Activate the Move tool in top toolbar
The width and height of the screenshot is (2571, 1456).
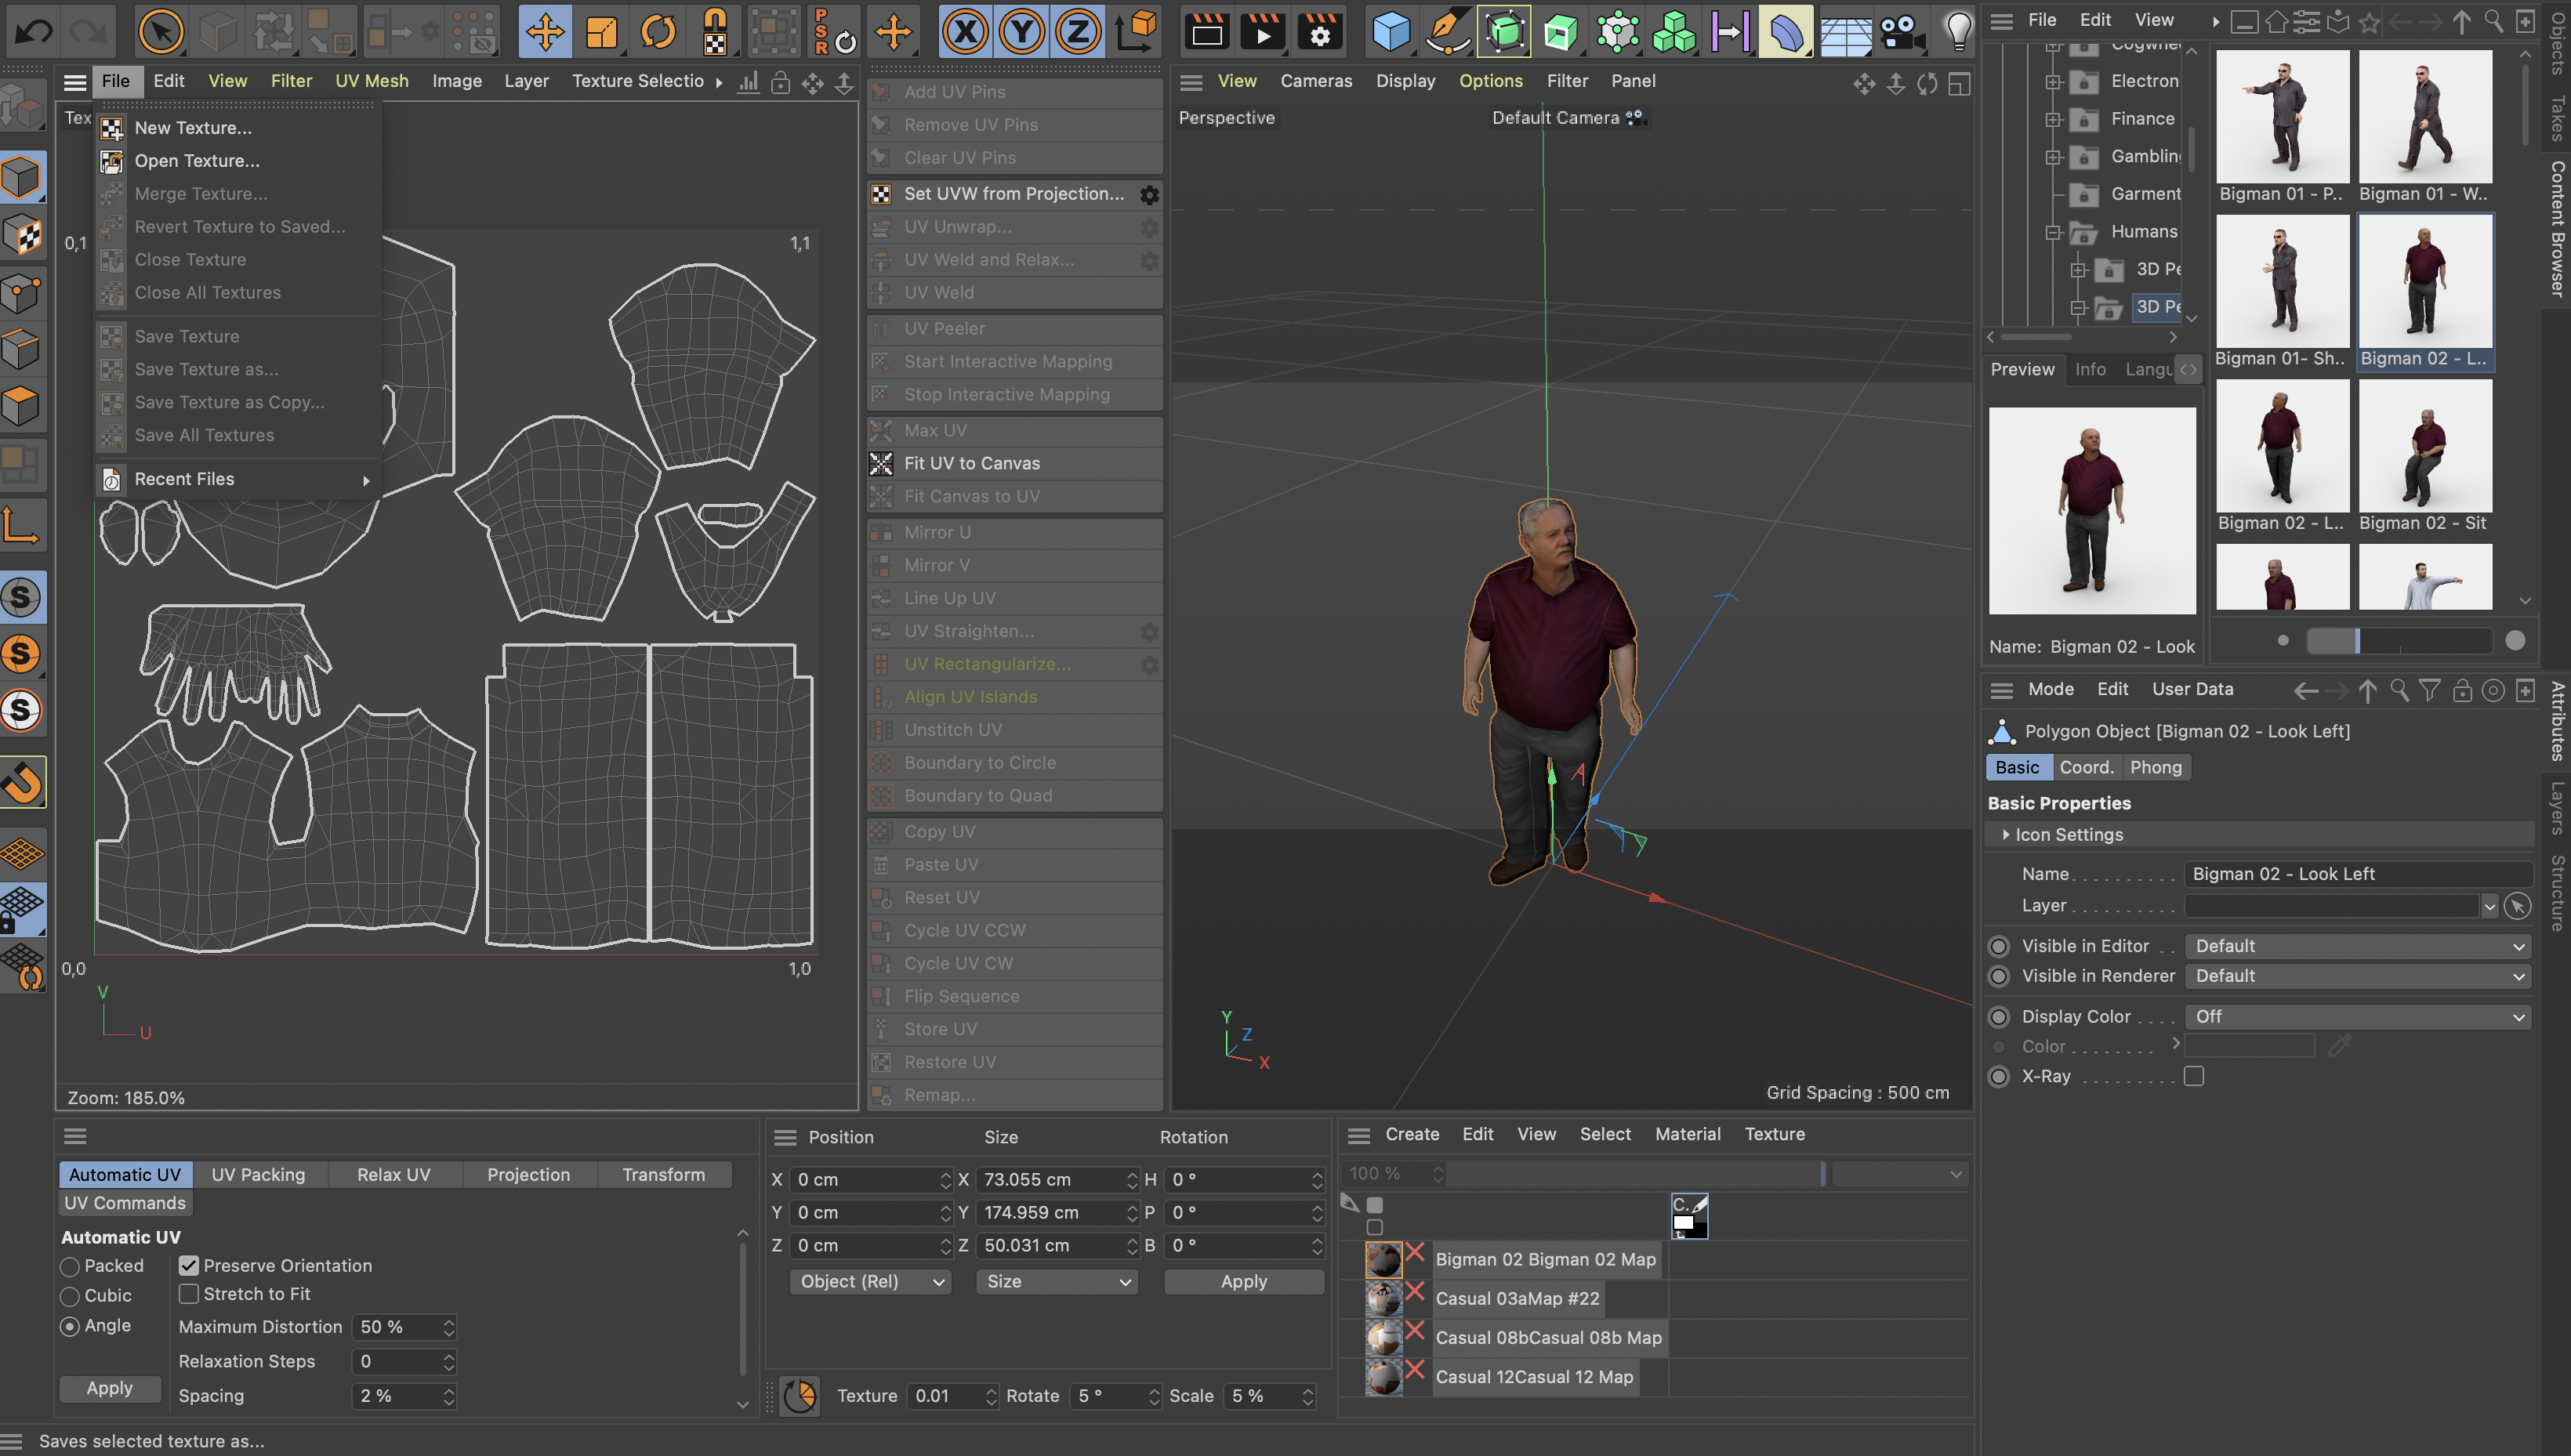coord(545,31)
